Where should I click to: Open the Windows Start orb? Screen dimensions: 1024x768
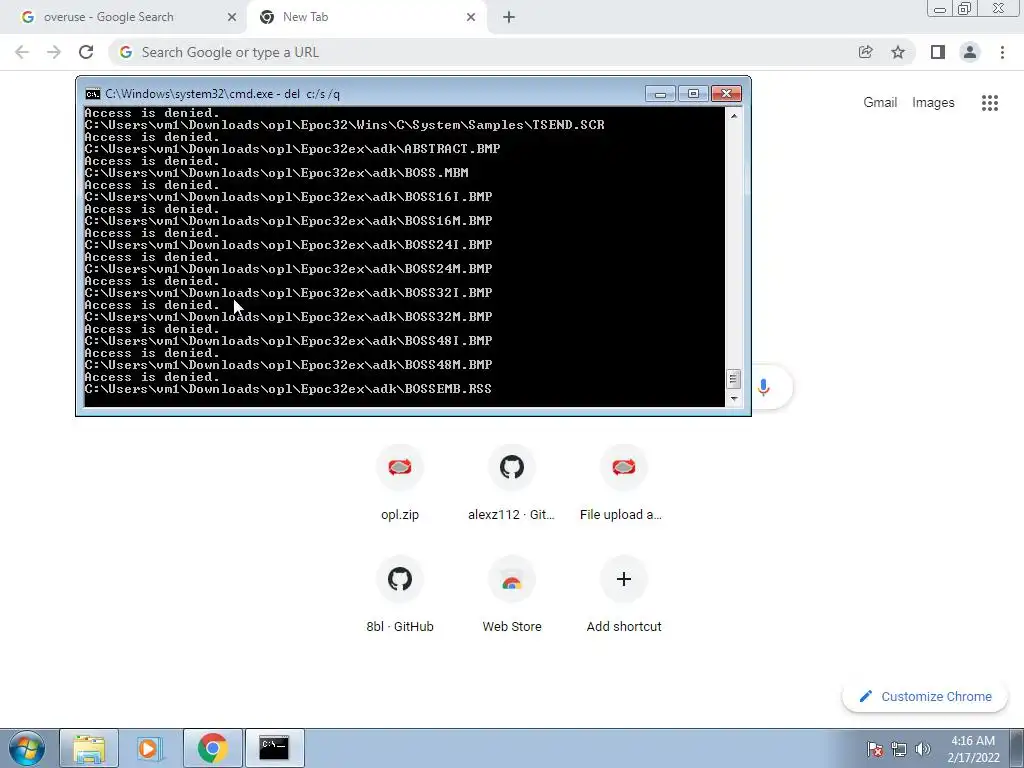click(26, 748)
